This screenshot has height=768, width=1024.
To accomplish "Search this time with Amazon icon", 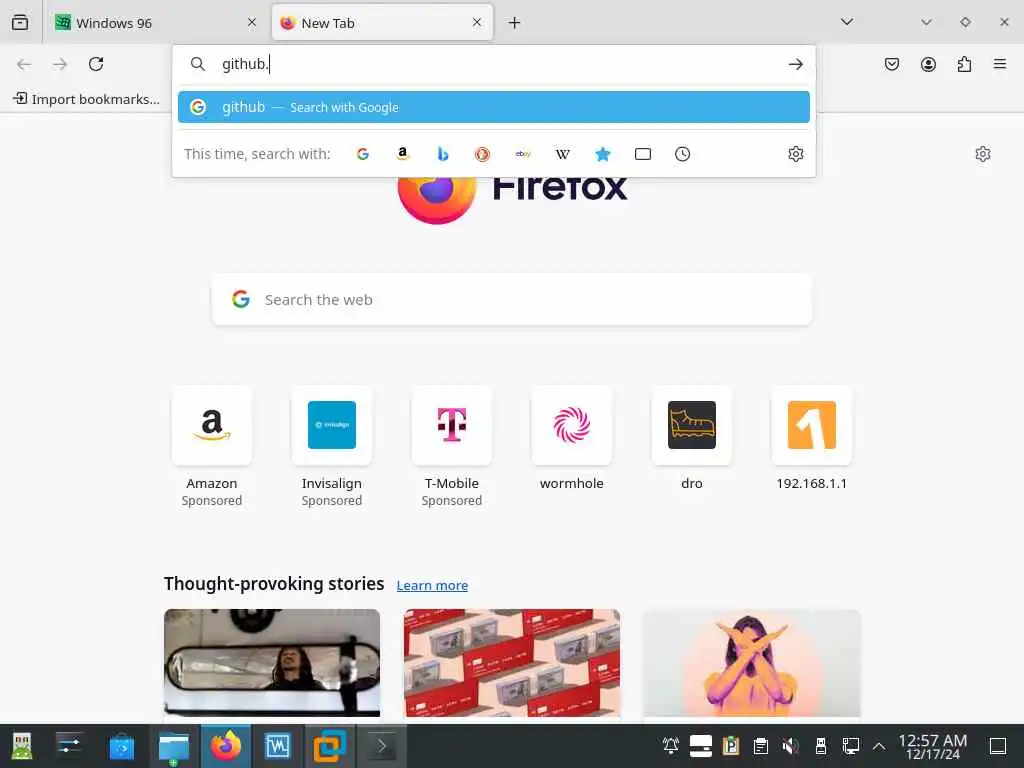I will [403, 154].
